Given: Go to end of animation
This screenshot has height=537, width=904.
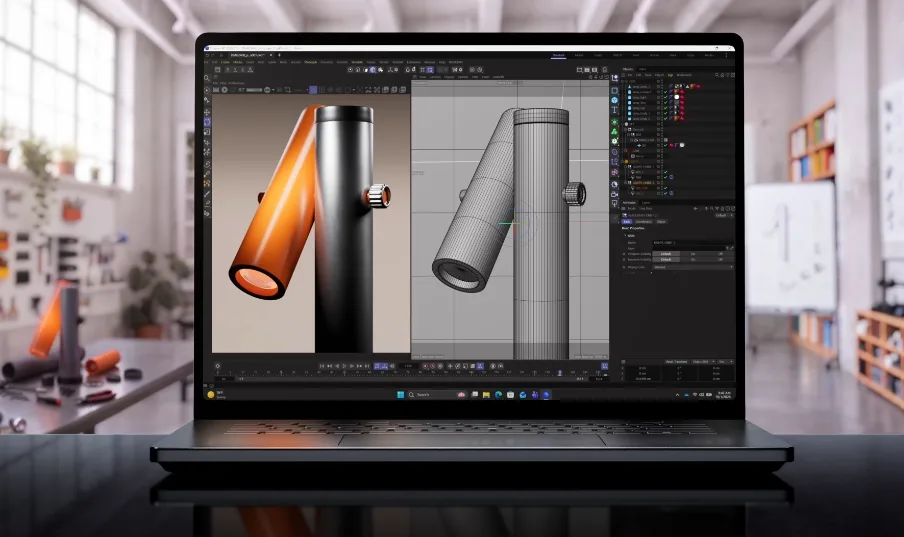Looking at the screenshot, I should point(367,366).
